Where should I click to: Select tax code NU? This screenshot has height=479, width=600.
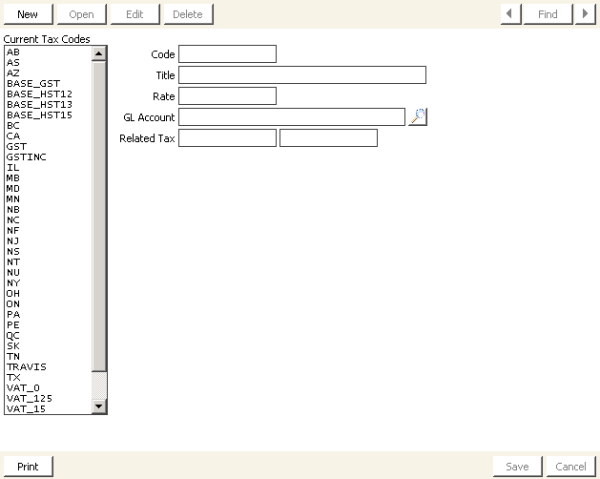click(x=48, y=272)
